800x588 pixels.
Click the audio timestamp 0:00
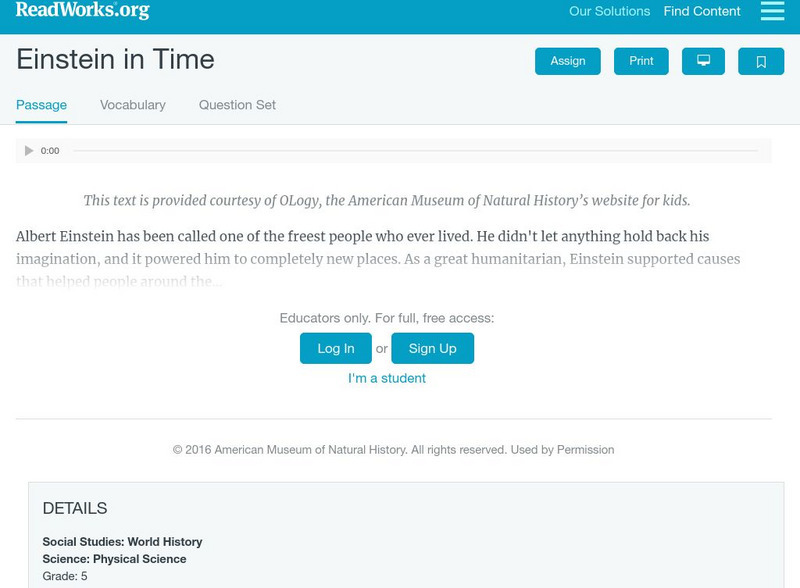tap(50, 151)
